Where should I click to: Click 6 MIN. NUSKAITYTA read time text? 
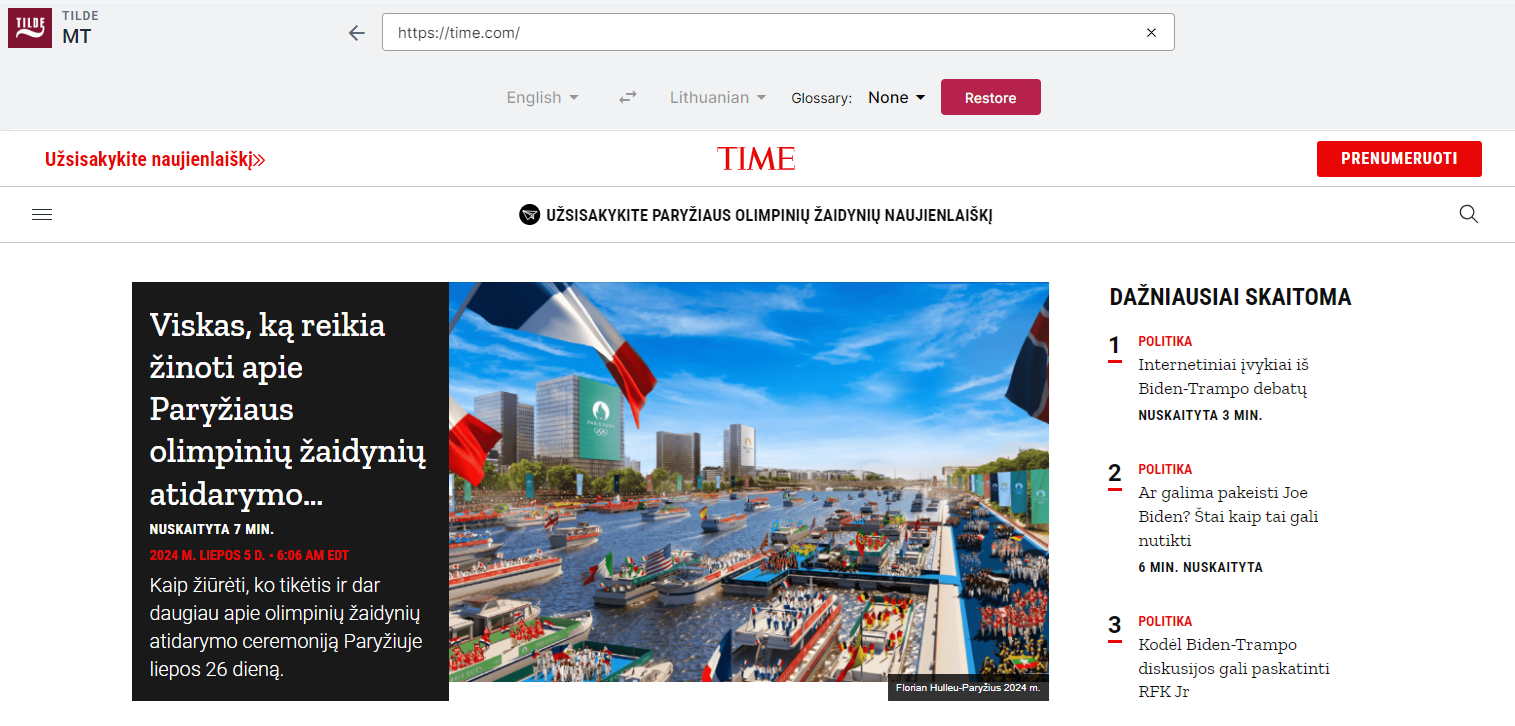tap(1200, 567)
